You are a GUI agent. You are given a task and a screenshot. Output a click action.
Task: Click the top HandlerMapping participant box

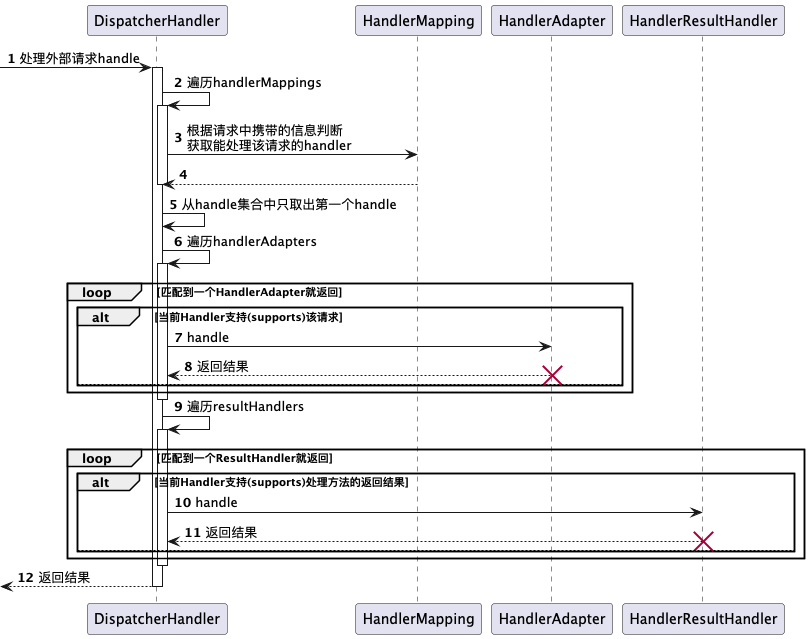pos(418,21)
